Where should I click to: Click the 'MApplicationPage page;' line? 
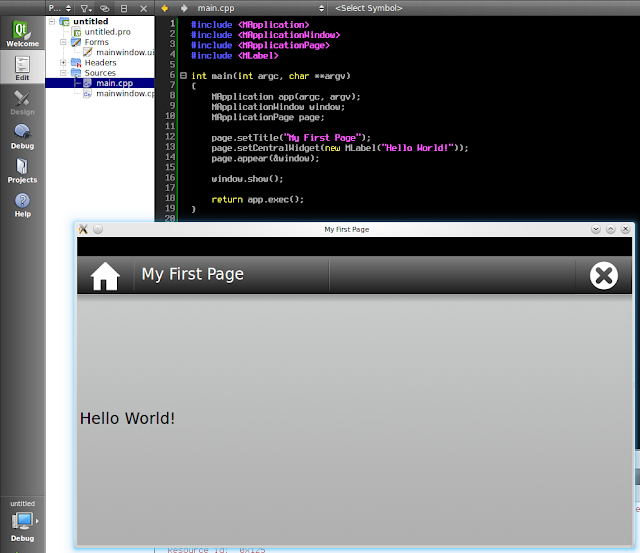point(268,117)
